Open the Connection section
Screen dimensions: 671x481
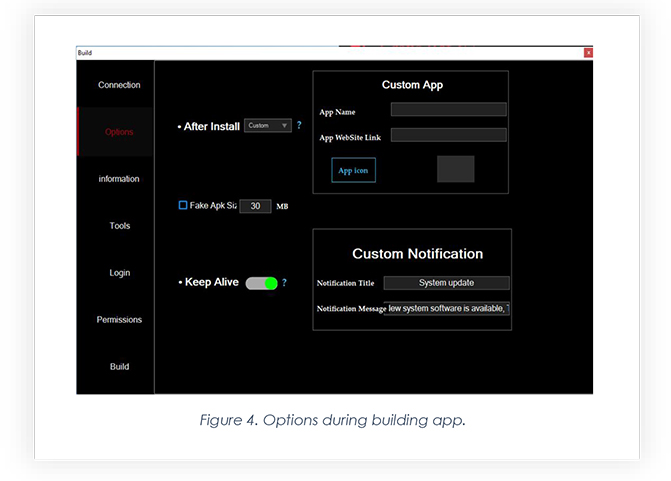point(119,85)
